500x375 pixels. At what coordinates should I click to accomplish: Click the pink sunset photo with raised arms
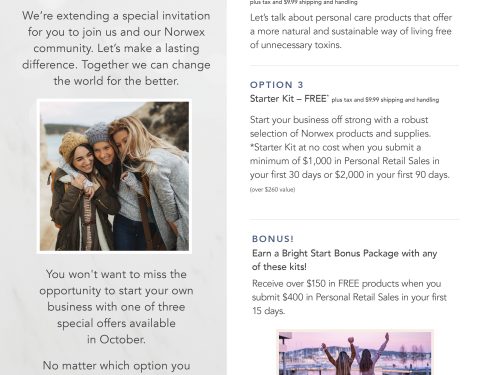click(355, 353)
